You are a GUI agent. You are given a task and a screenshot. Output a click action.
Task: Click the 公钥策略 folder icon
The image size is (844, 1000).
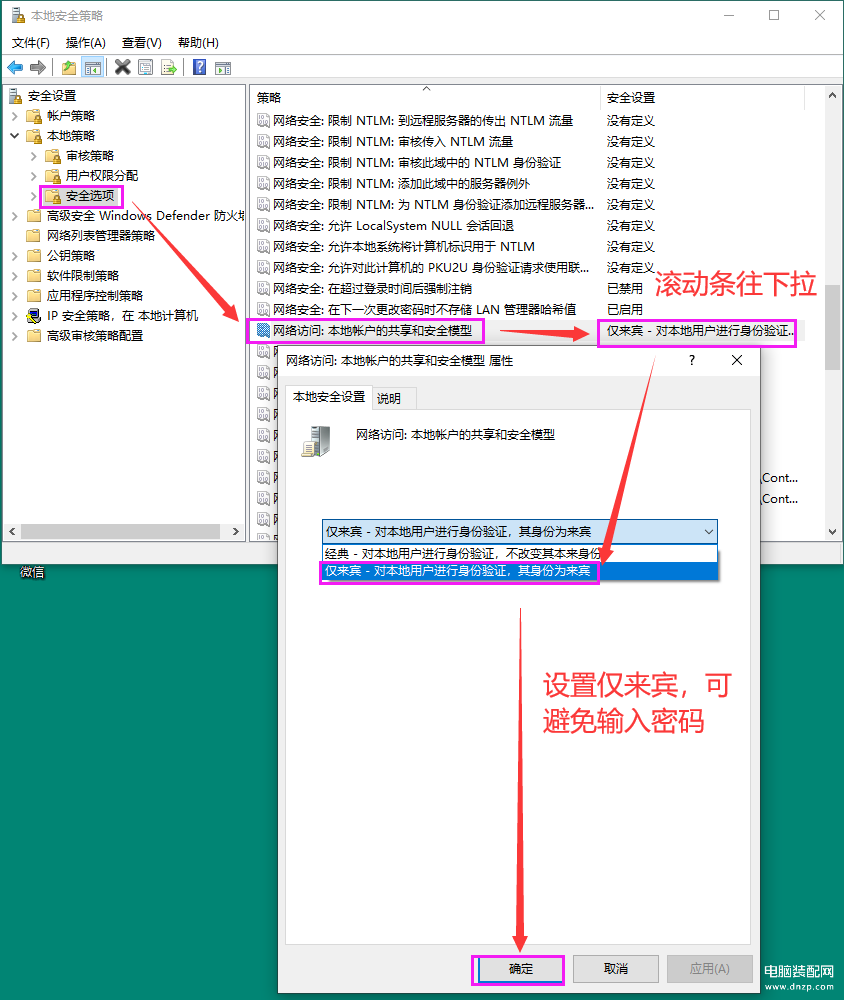tap(34, 256)
